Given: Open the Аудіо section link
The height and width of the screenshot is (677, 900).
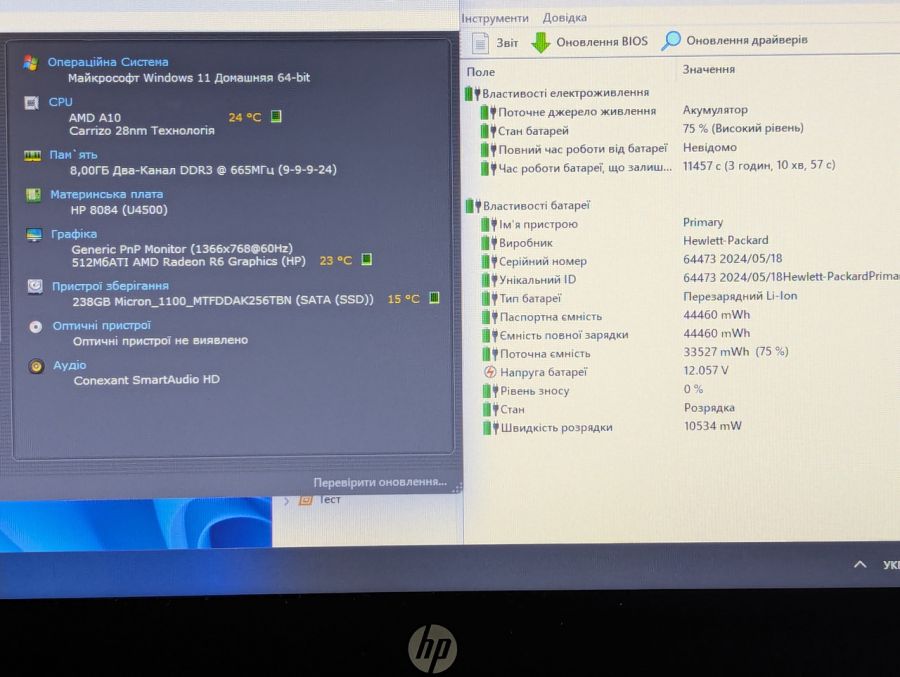Looking at the screenshot, I should 69,365.
